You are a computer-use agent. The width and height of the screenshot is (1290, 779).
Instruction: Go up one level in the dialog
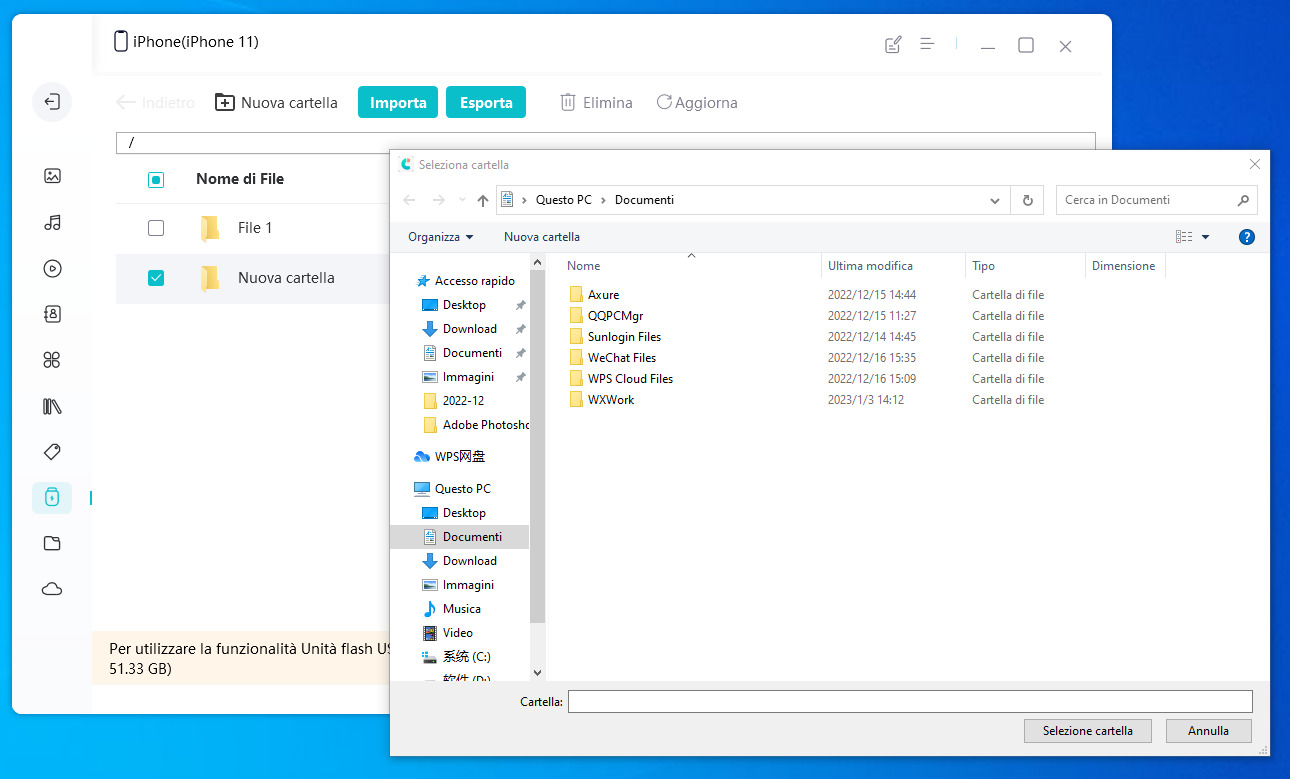coord(483,200)
